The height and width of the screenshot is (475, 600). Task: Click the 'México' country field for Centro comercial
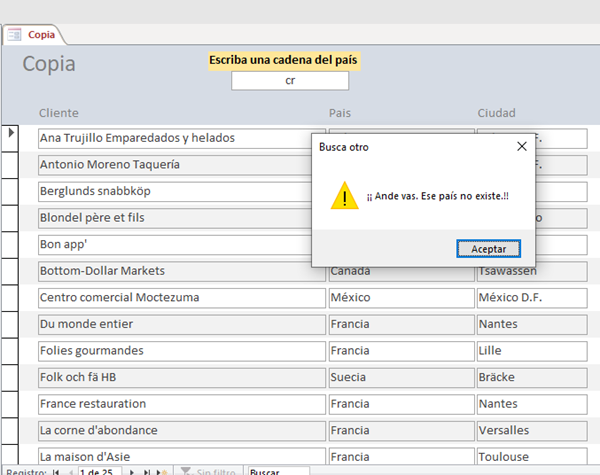pyautogui.click(x=401, y=298)
